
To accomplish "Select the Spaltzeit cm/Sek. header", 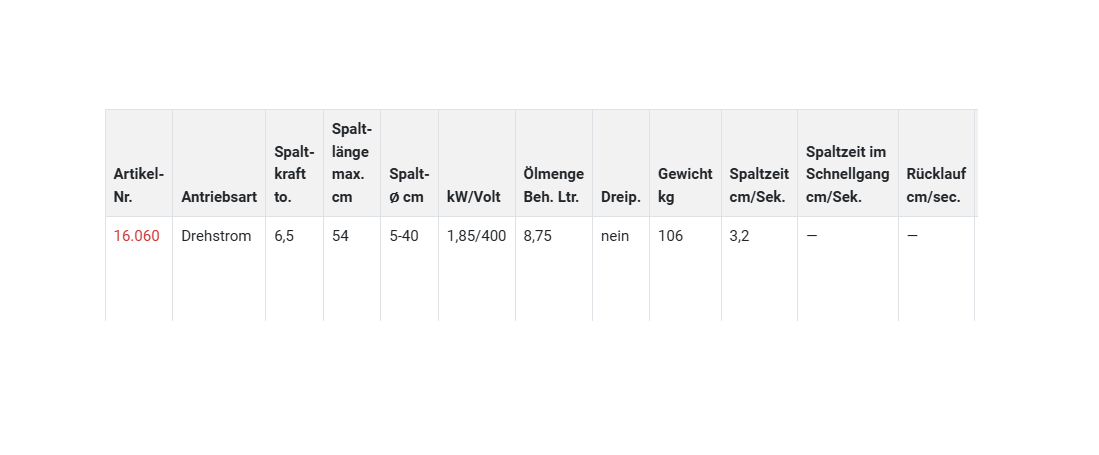I will [x=759, y=186].
